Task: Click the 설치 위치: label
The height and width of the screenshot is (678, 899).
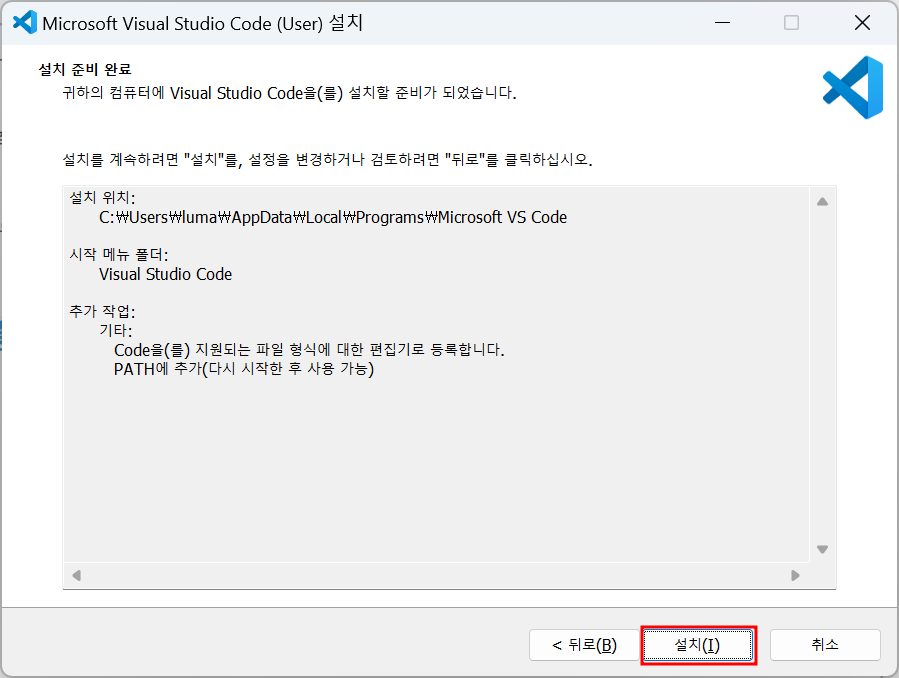Action: coord(102,198)
